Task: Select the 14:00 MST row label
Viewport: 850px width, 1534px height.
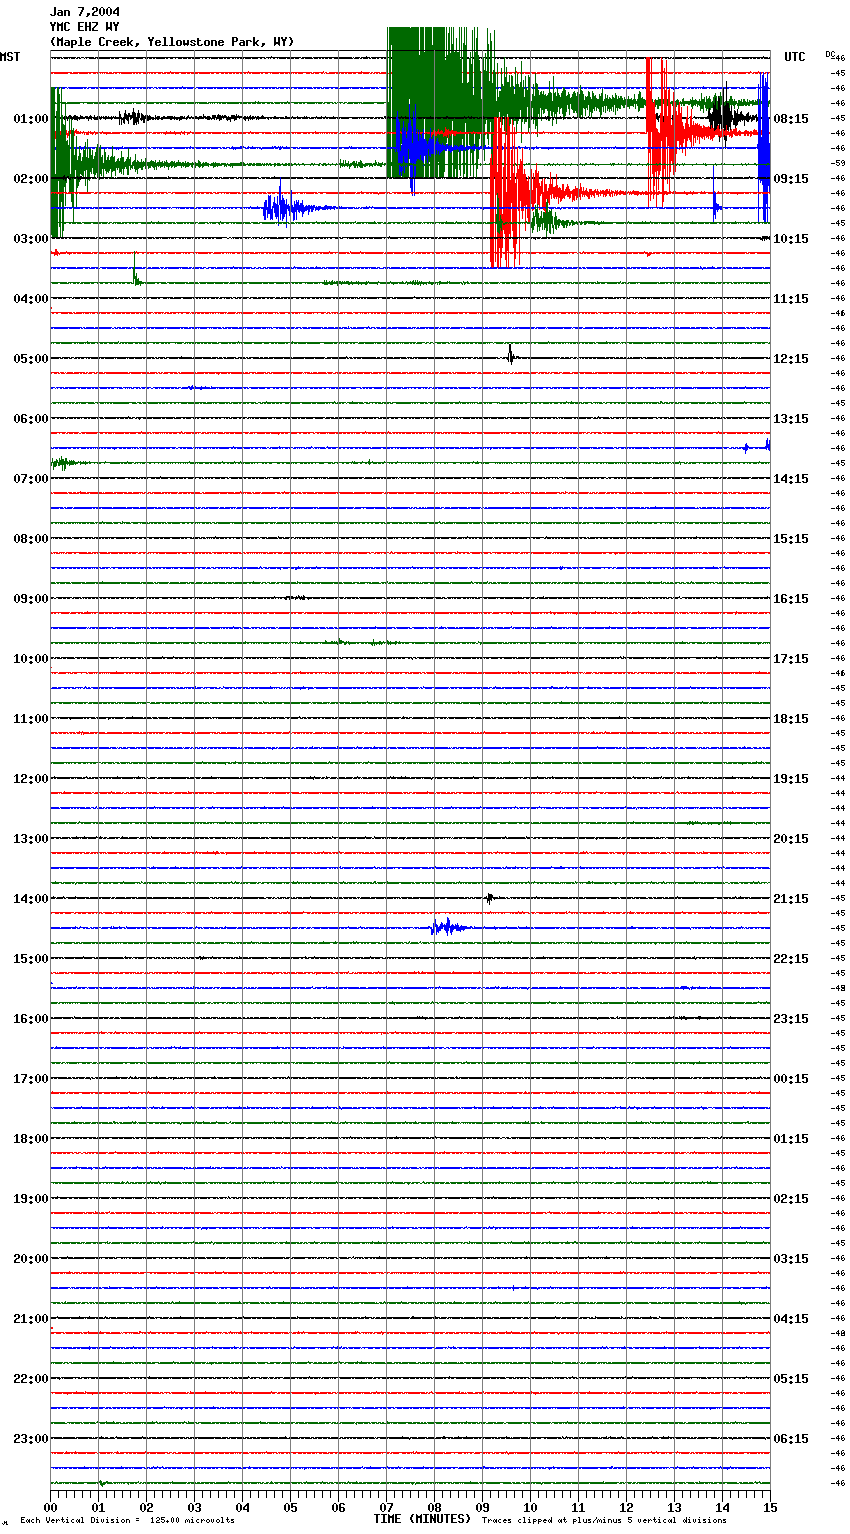Action: click(31, 899)
